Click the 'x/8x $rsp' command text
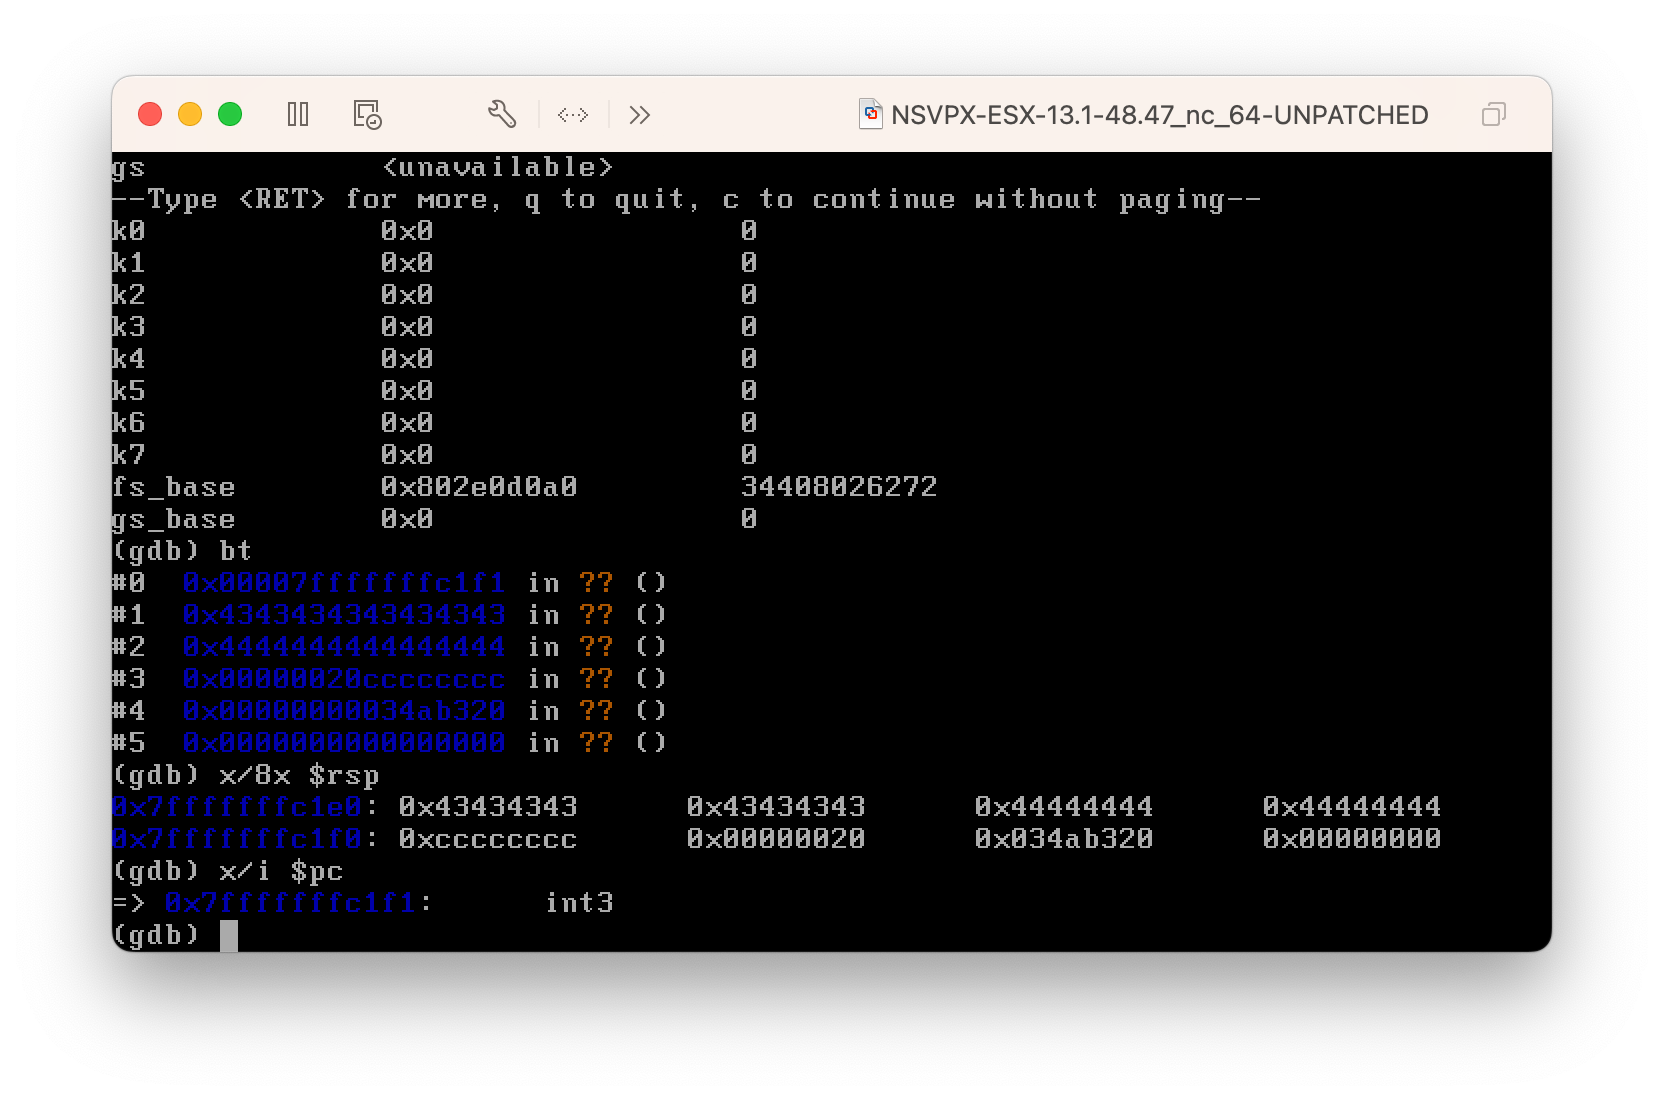The height and width of the screenshot is (1100, 1664). (x=299, y=775)
